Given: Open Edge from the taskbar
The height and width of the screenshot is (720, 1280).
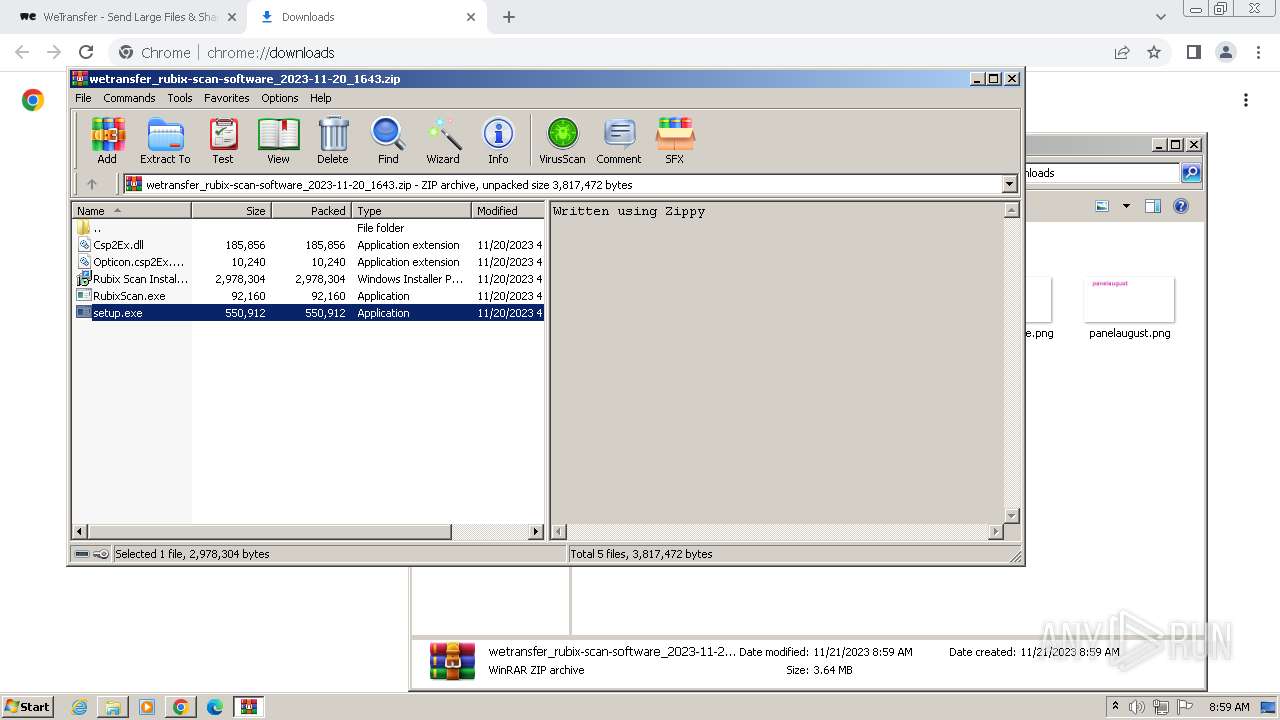Looking at the screenshot, I should pyautogui.click(x=214, y=707).
